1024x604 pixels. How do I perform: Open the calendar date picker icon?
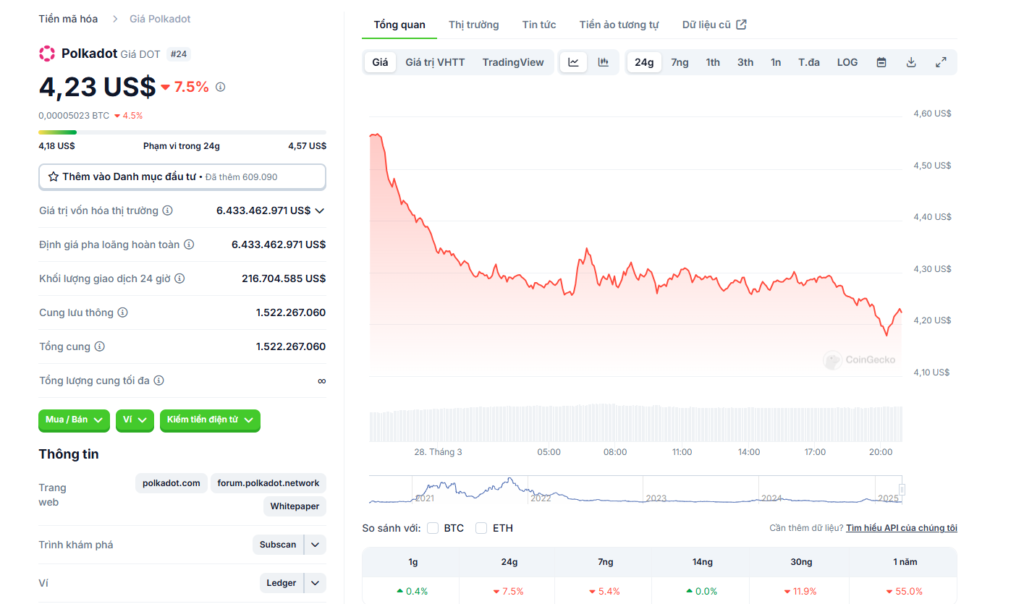(x=881, y=62)
